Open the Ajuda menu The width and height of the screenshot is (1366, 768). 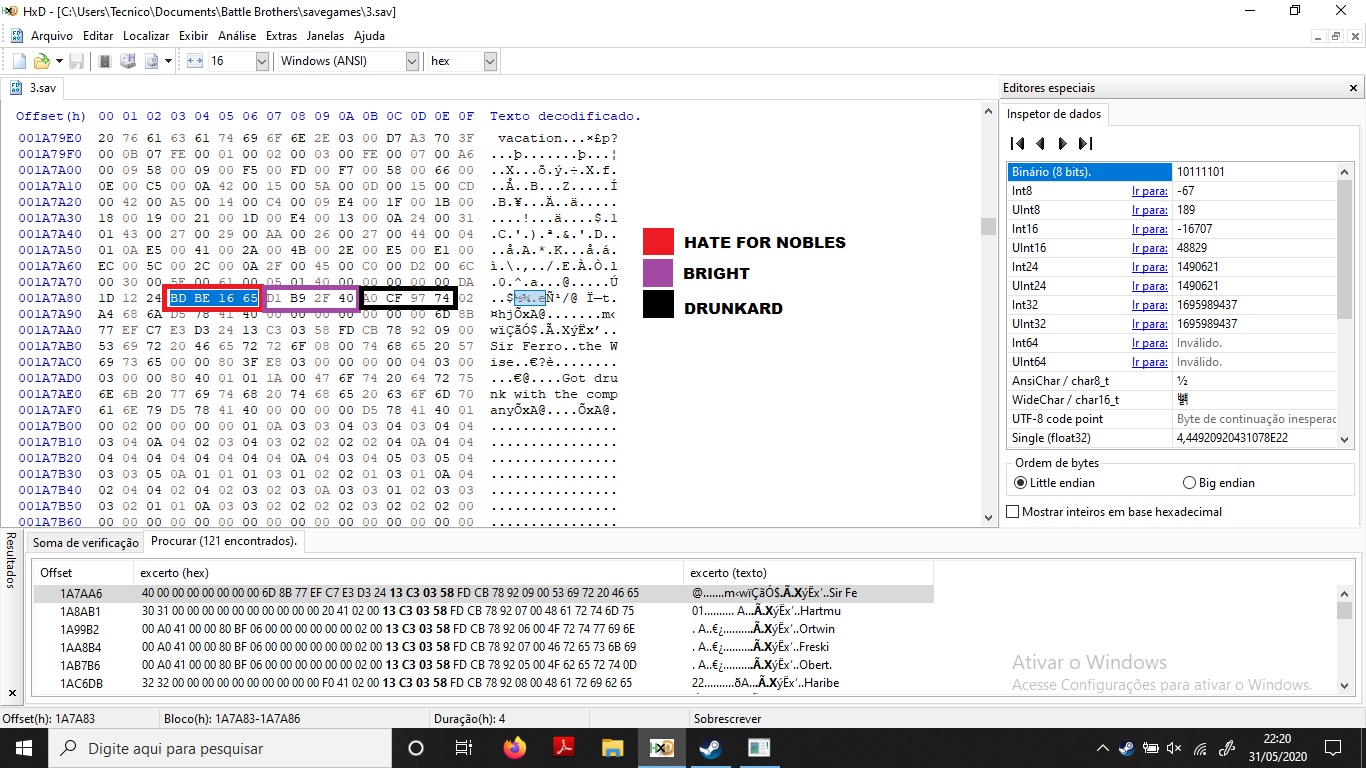[369, 35]
